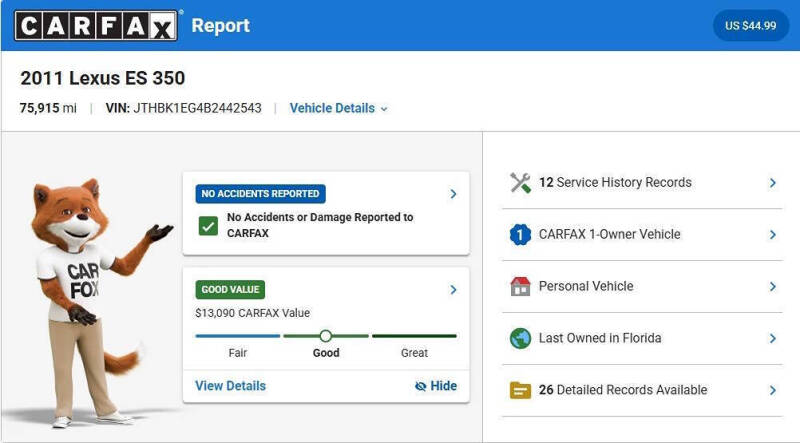Expand the No Accidents Reported chevron
The width and height of the screenshot is (800, 443).
(453, 194)
